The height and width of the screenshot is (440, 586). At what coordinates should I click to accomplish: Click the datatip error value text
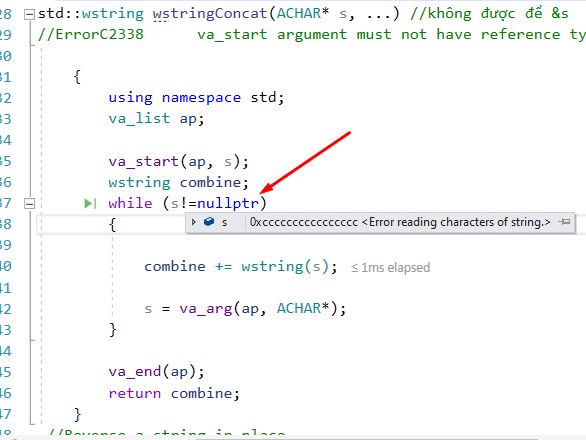400,222
